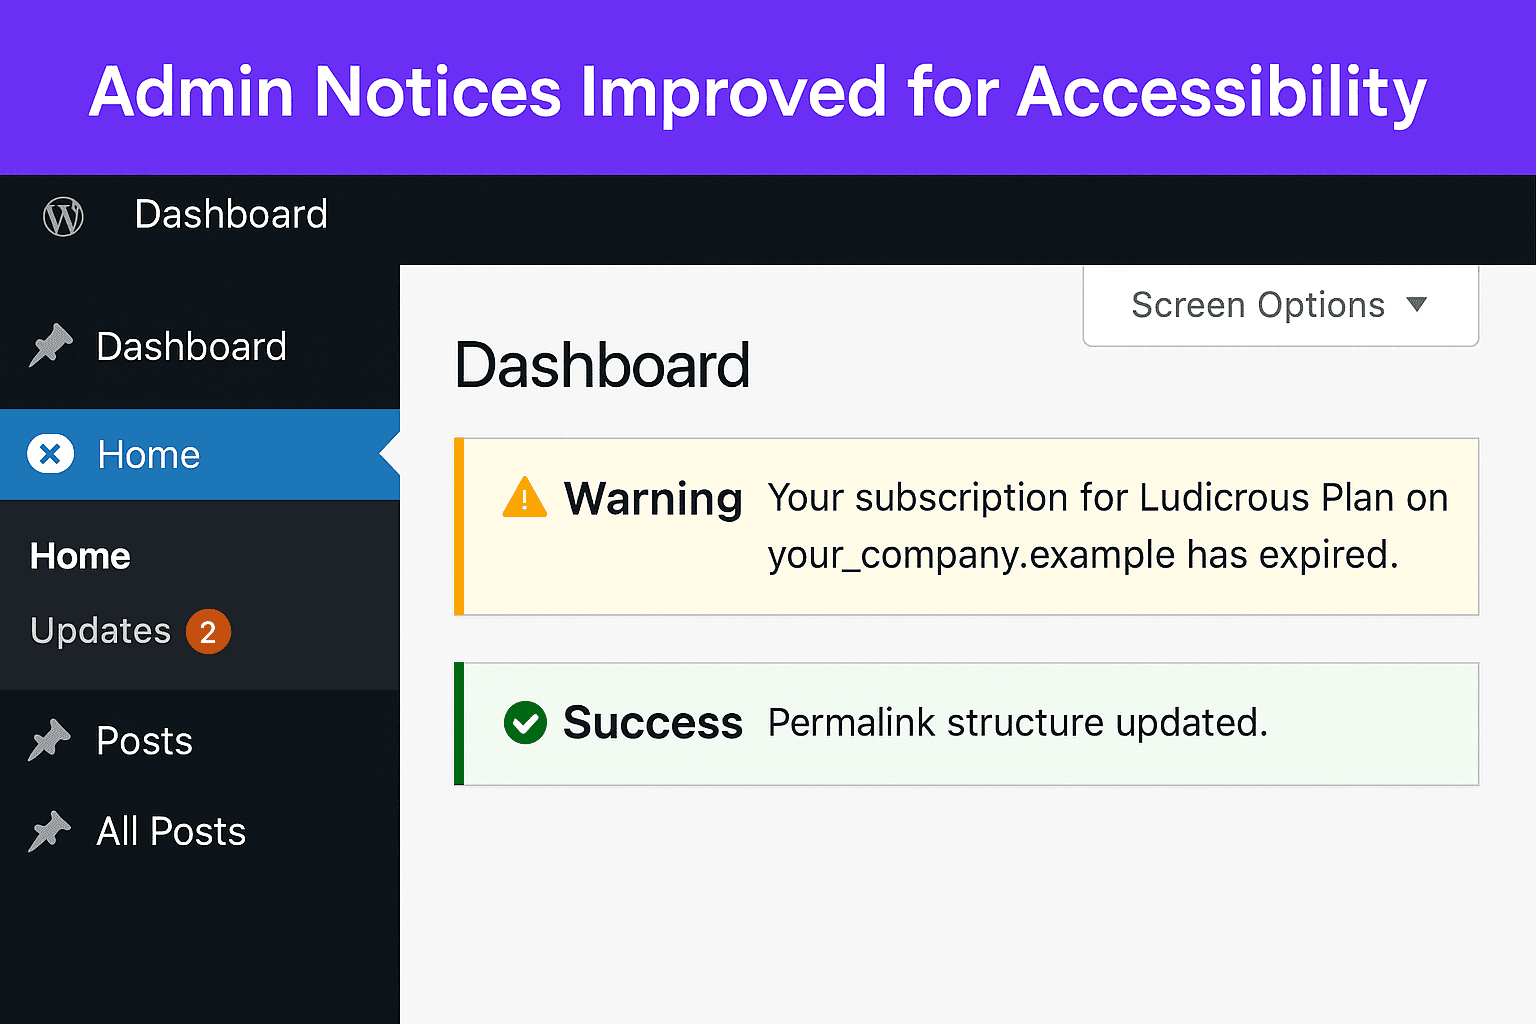Open the Dashboard sidebar menu

click(200, 346)
